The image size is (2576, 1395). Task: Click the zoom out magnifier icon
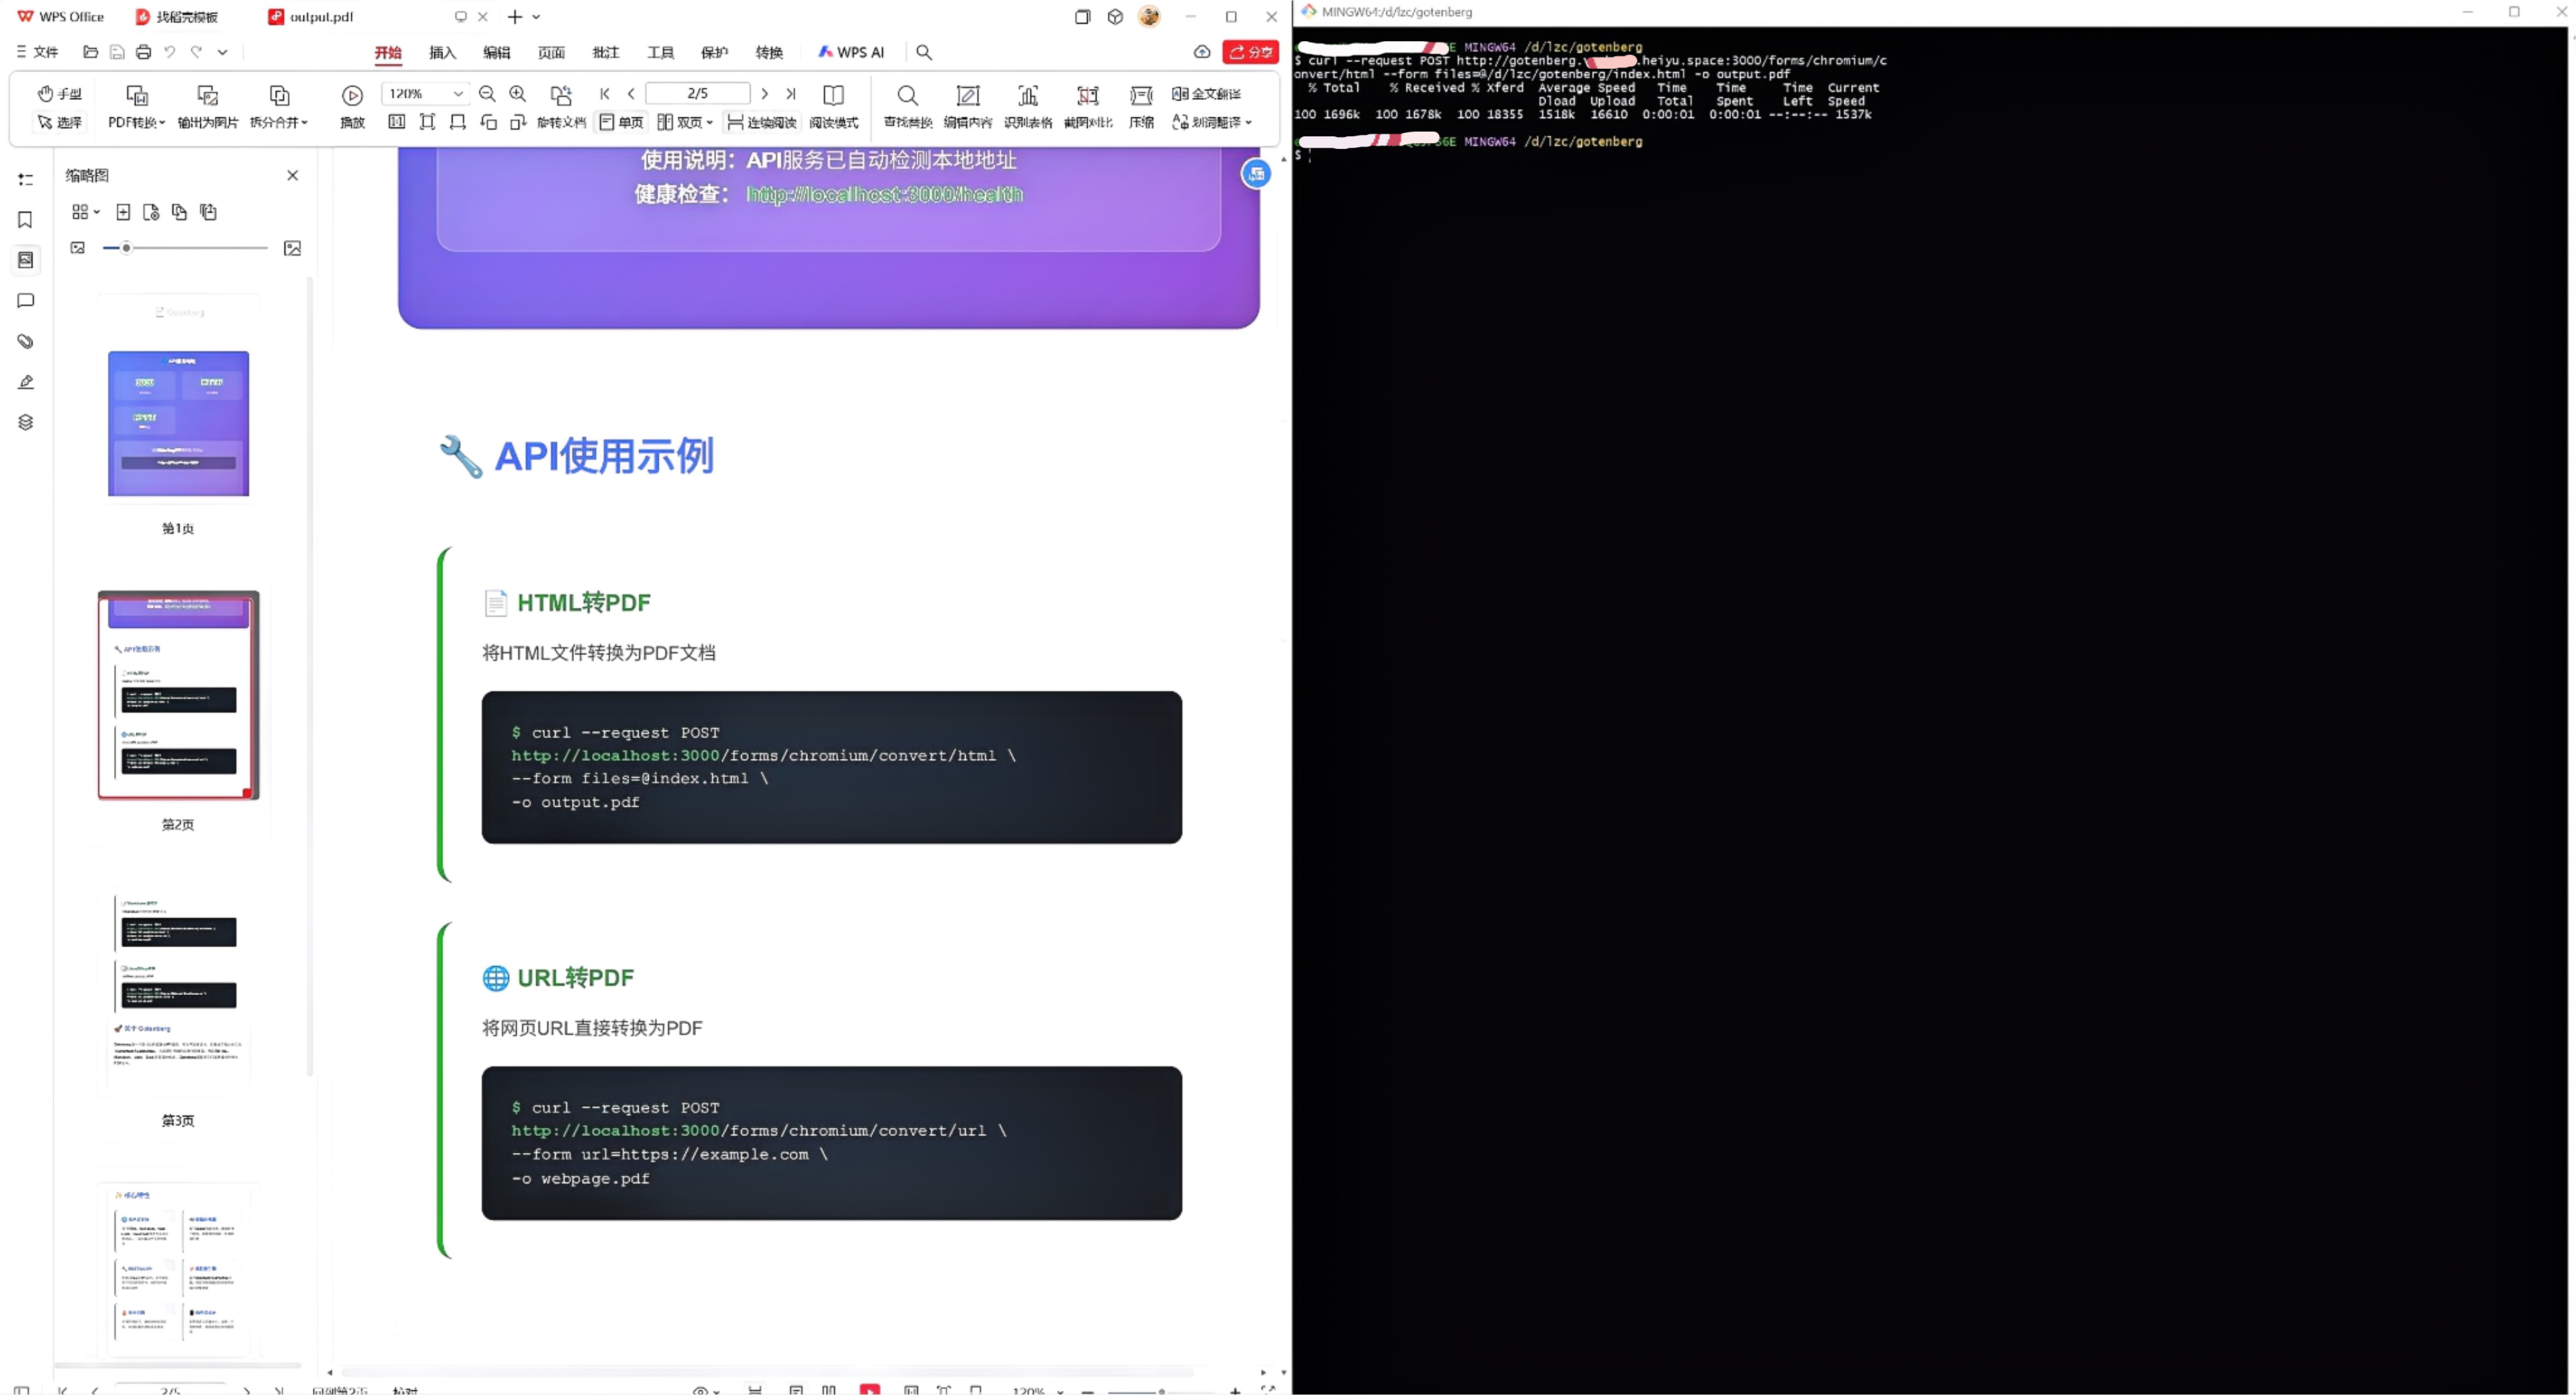(x=487, y=94)
